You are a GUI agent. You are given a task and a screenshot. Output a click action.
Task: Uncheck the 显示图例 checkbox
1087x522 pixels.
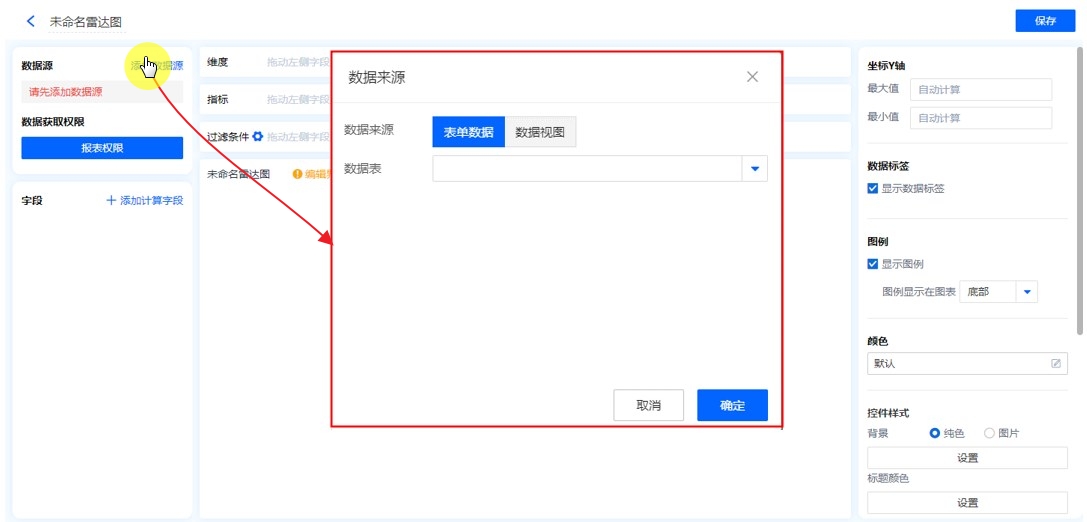click(x=873, y=264)
